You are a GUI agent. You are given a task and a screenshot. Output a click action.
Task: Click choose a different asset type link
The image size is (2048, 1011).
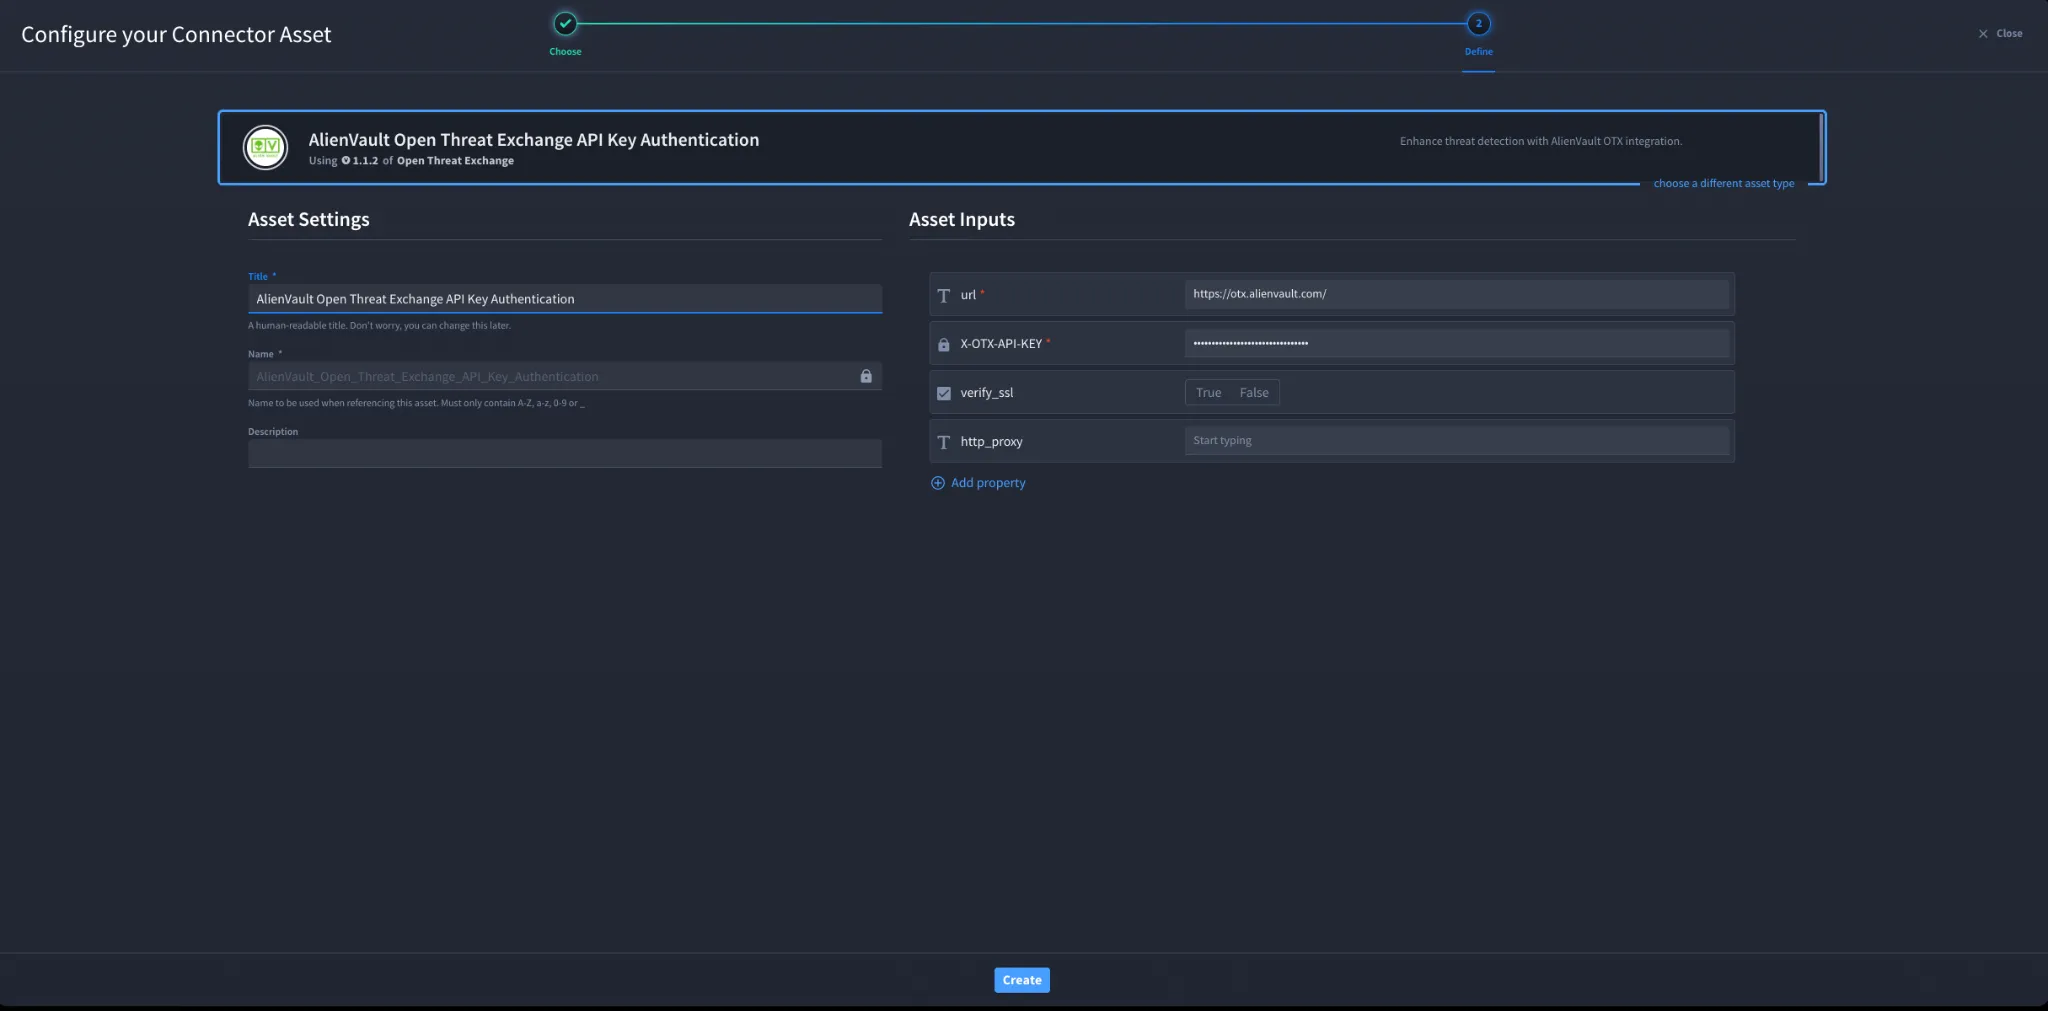click(x=1724, y=183)
